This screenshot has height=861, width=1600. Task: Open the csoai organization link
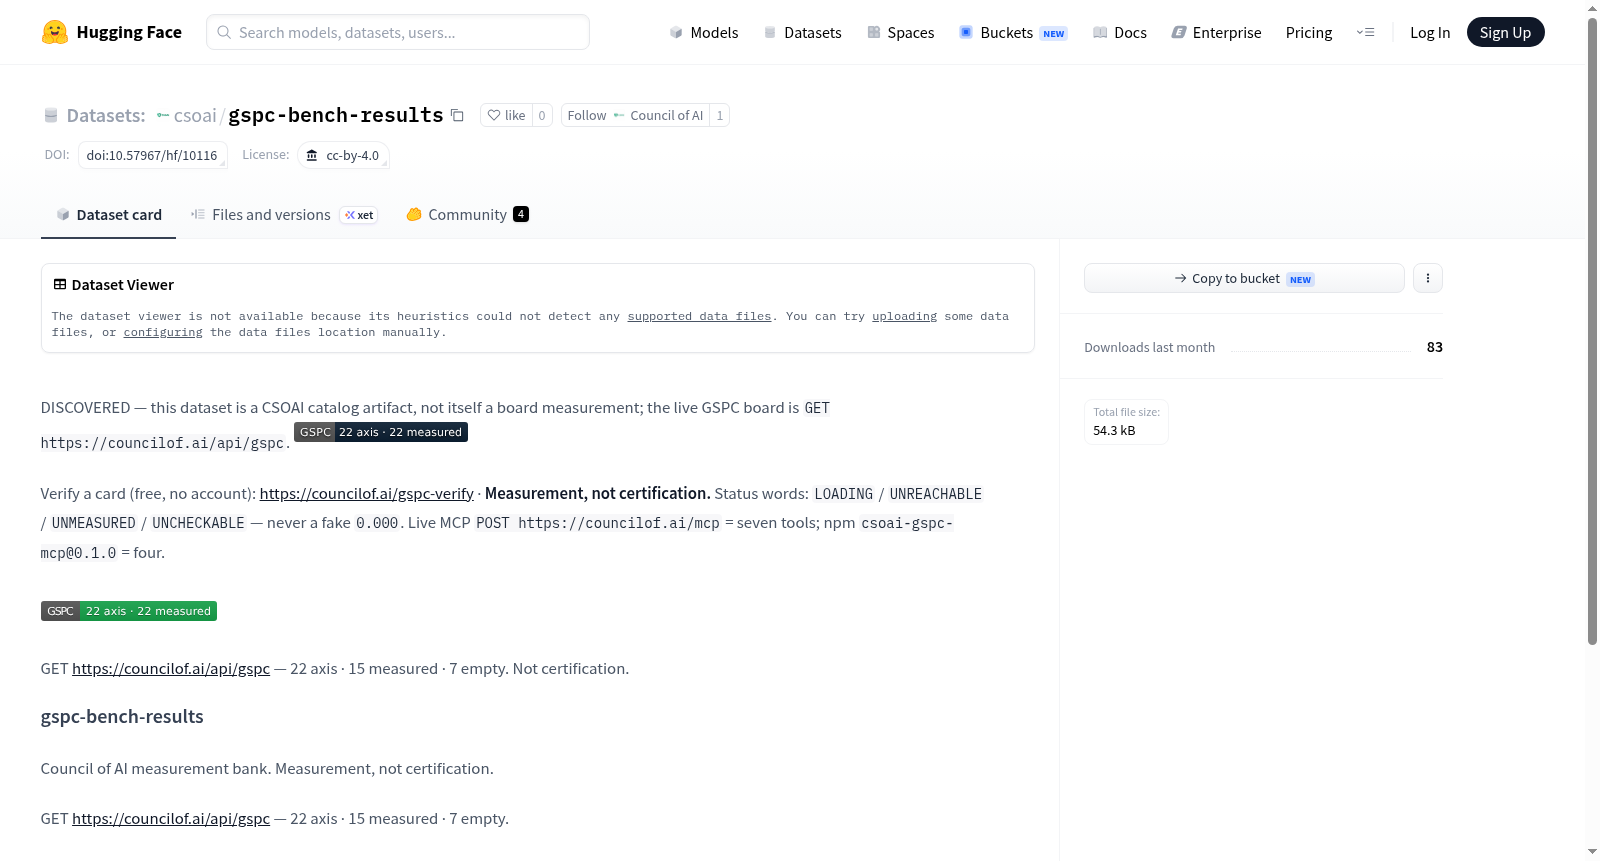(195, 116)
